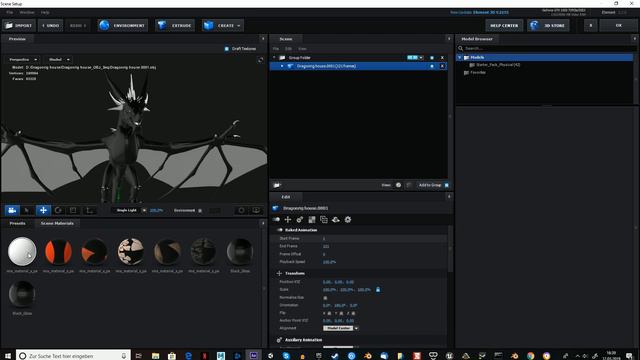Viewport: 640px width, 360px height.
Task: Open the HELP CENTER button
Action: click(x=504, y=25)
